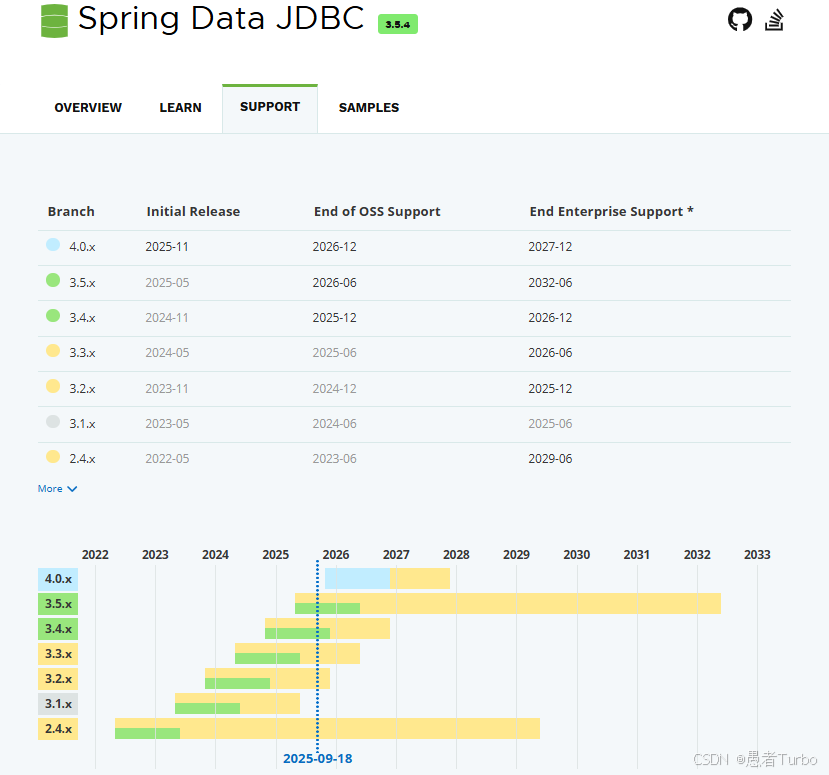Click the blue OSS support bar for 4.0.x
The height and width of the screenshot is (775, 829).
(355, 578)
